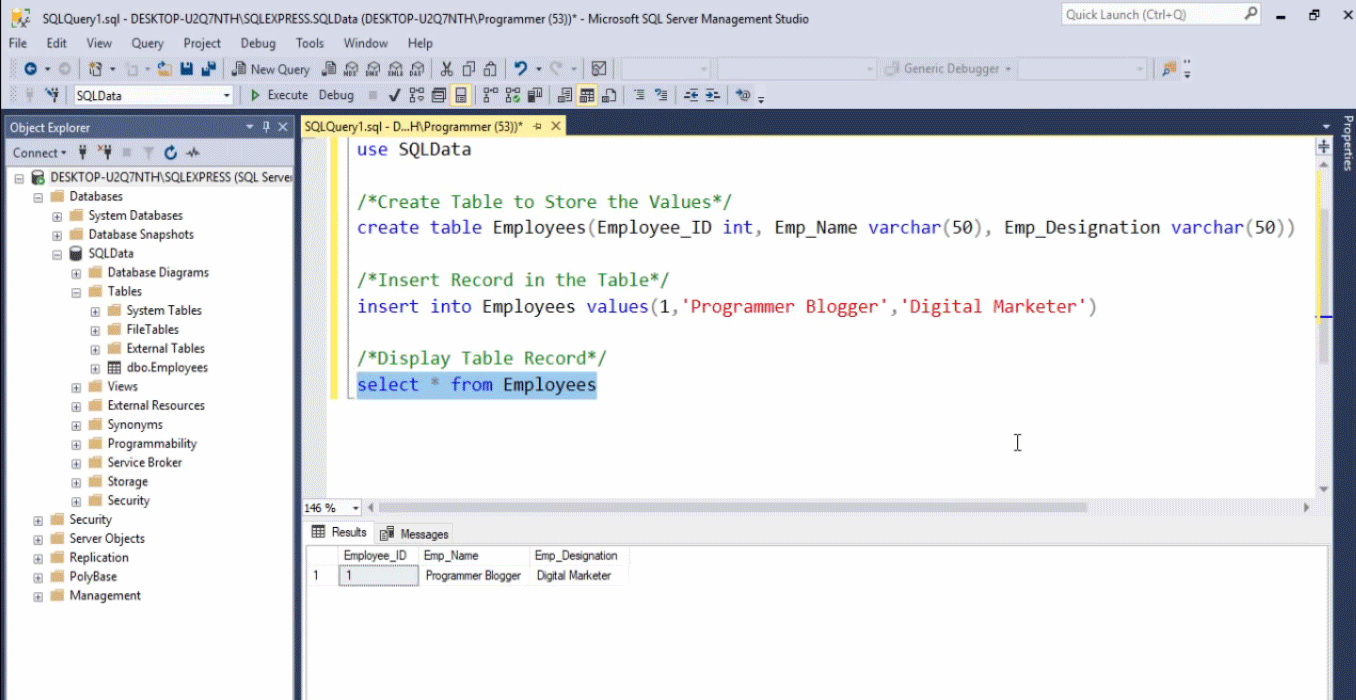Click the Parse checkmark icon
Image resolution: width=1356 pixels, height=700 pixels.
click(394, 95)
